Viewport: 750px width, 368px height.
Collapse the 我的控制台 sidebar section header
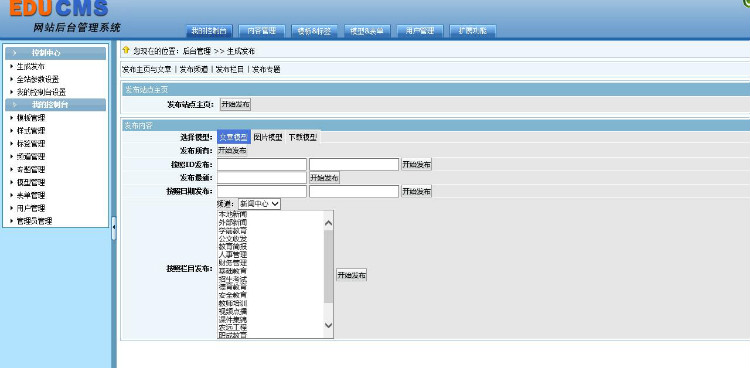55,105
